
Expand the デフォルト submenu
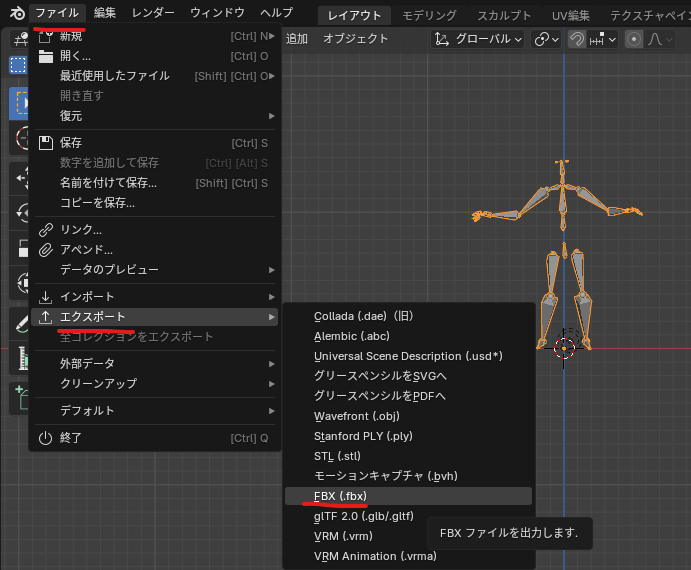pyautogui.click(x=155, y=411)
